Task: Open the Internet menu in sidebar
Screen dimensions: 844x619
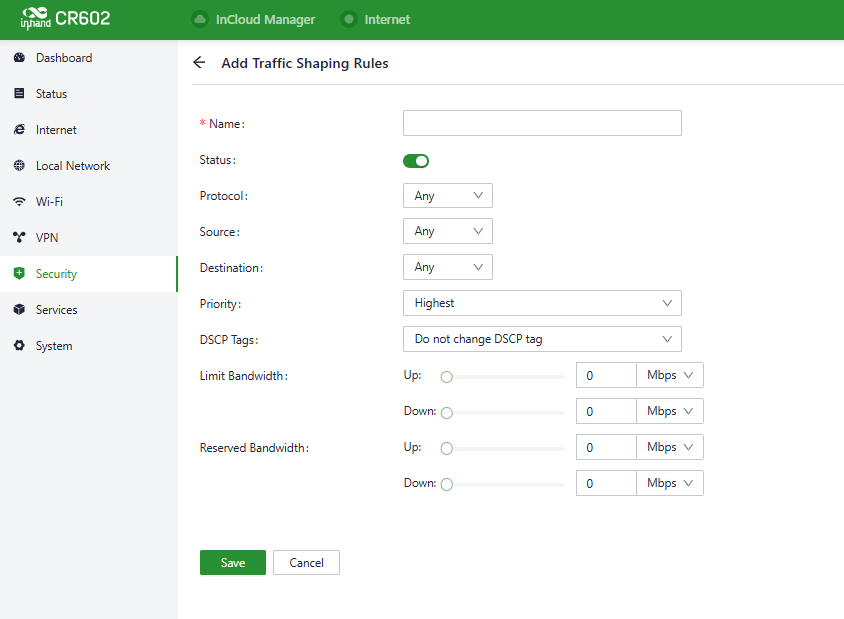Action: click(56, 130)
